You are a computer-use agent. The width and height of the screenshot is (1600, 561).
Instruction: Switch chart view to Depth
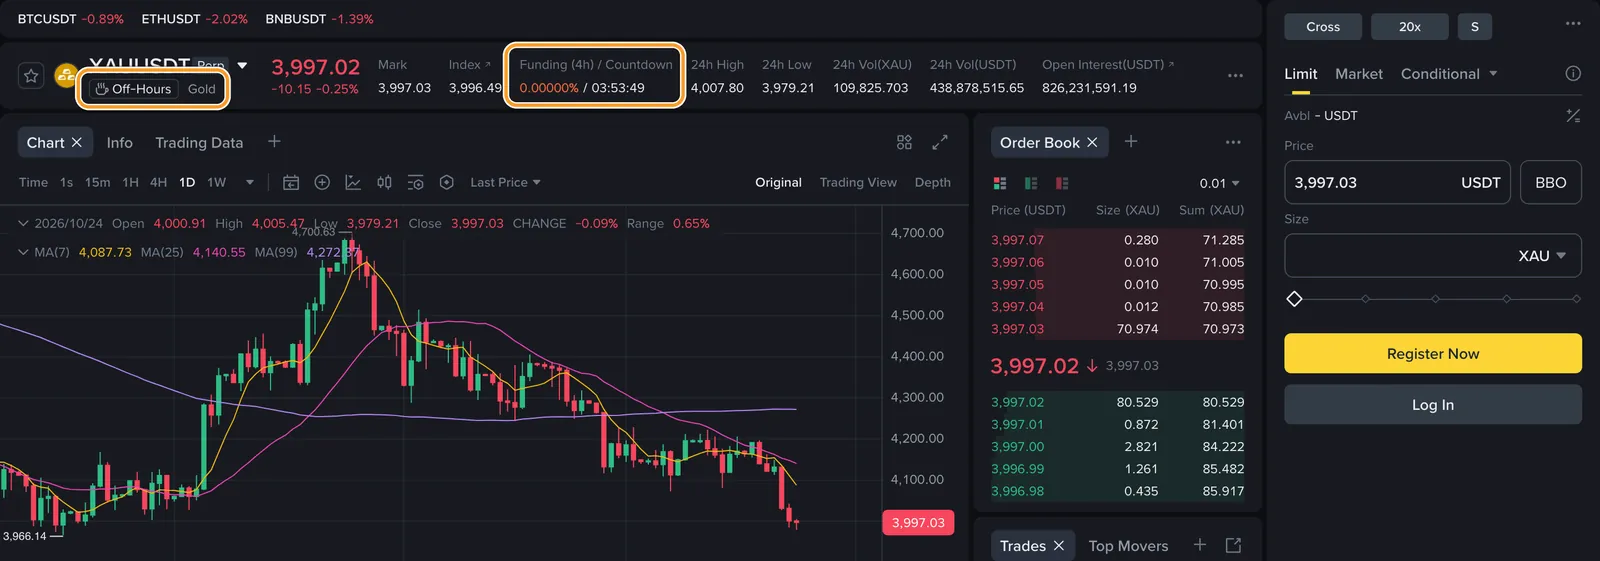[933, 182]
